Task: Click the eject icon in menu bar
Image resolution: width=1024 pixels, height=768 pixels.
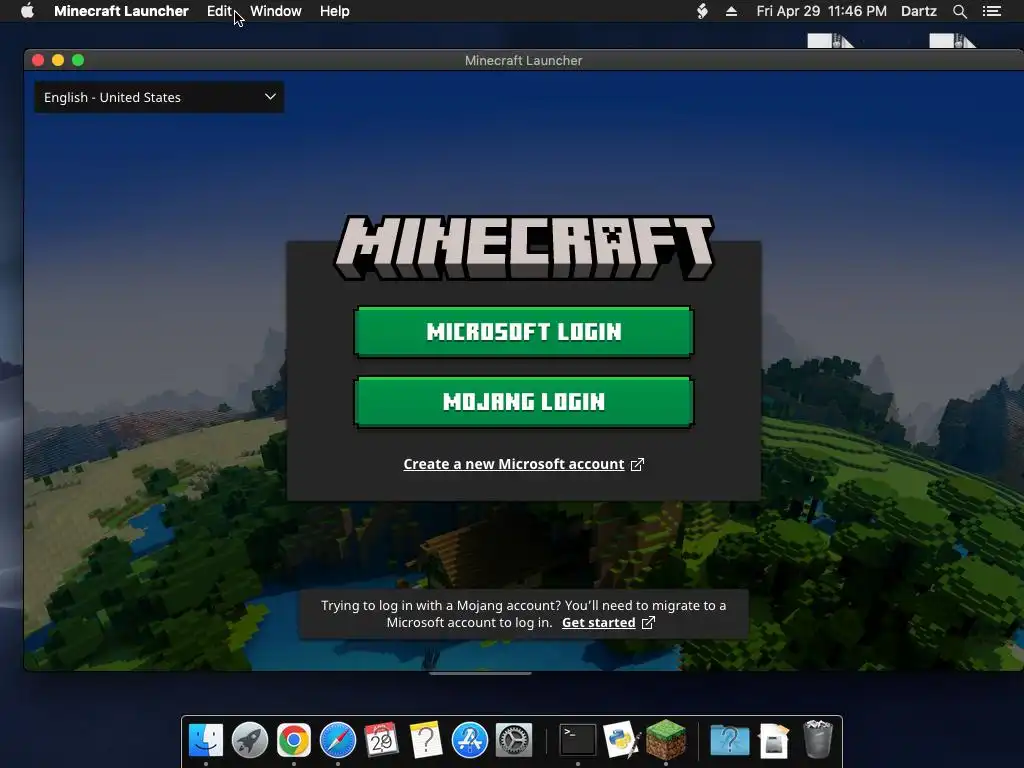Action: 731,11
